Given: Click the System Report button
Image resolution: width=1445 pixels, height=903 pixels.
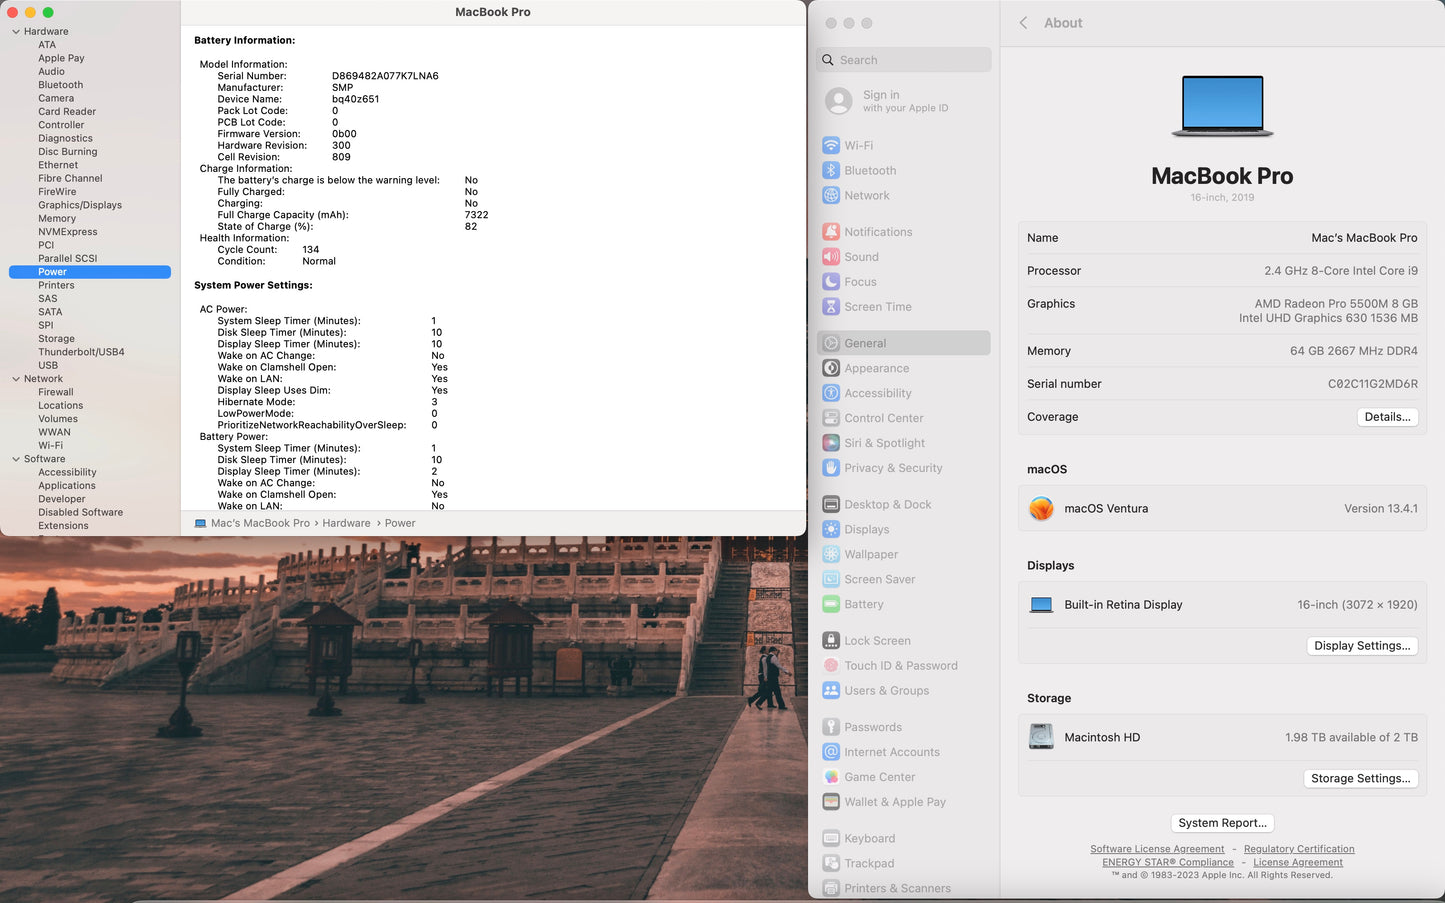Looking at the screenshot, I should pos(1222,823).
